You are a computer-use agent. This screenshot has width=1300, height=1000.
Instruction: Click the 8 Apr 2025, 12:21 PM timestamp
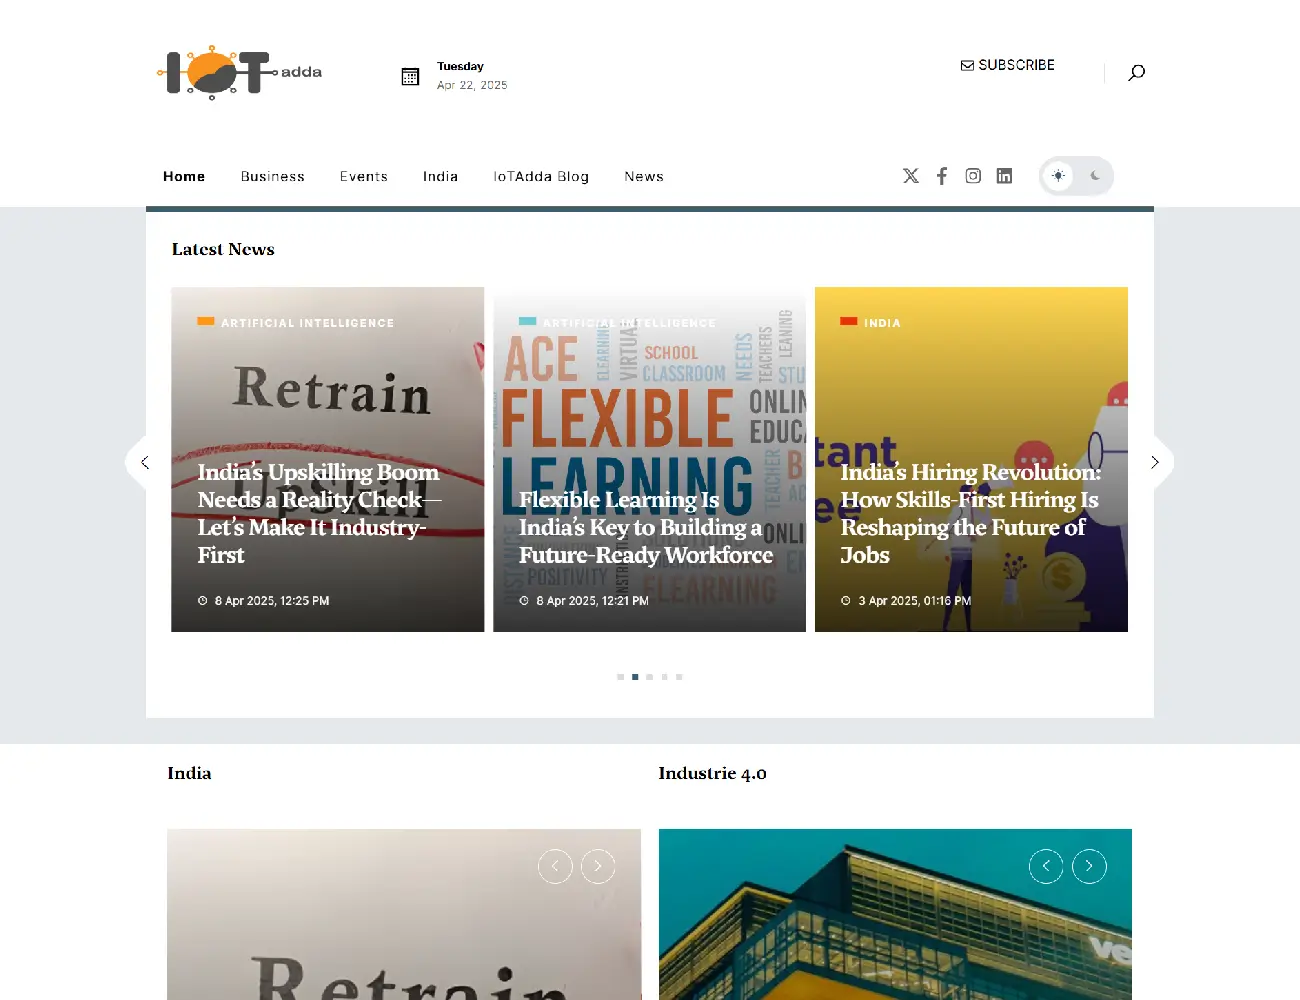click(592, 601)
